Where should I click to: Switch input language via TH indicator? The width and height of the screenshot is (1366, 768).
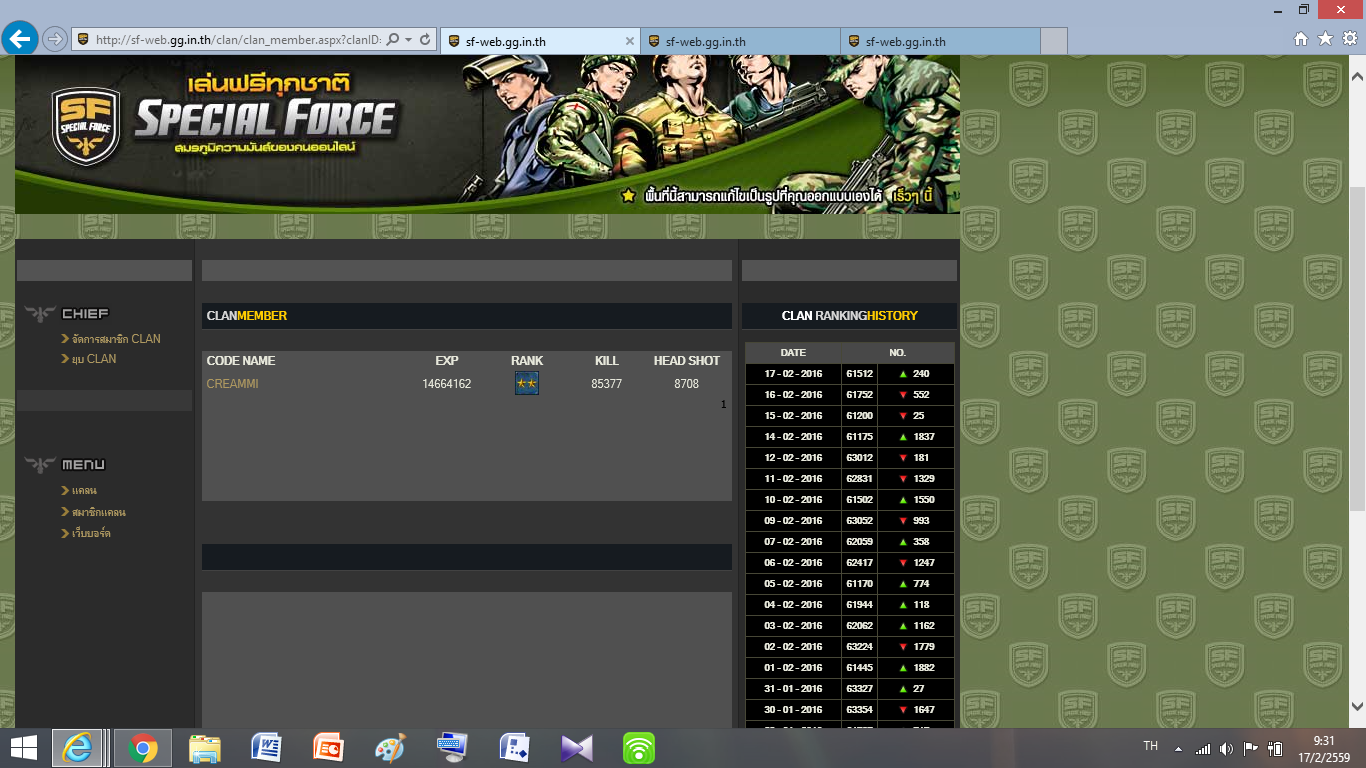[x=1150, y=747]
